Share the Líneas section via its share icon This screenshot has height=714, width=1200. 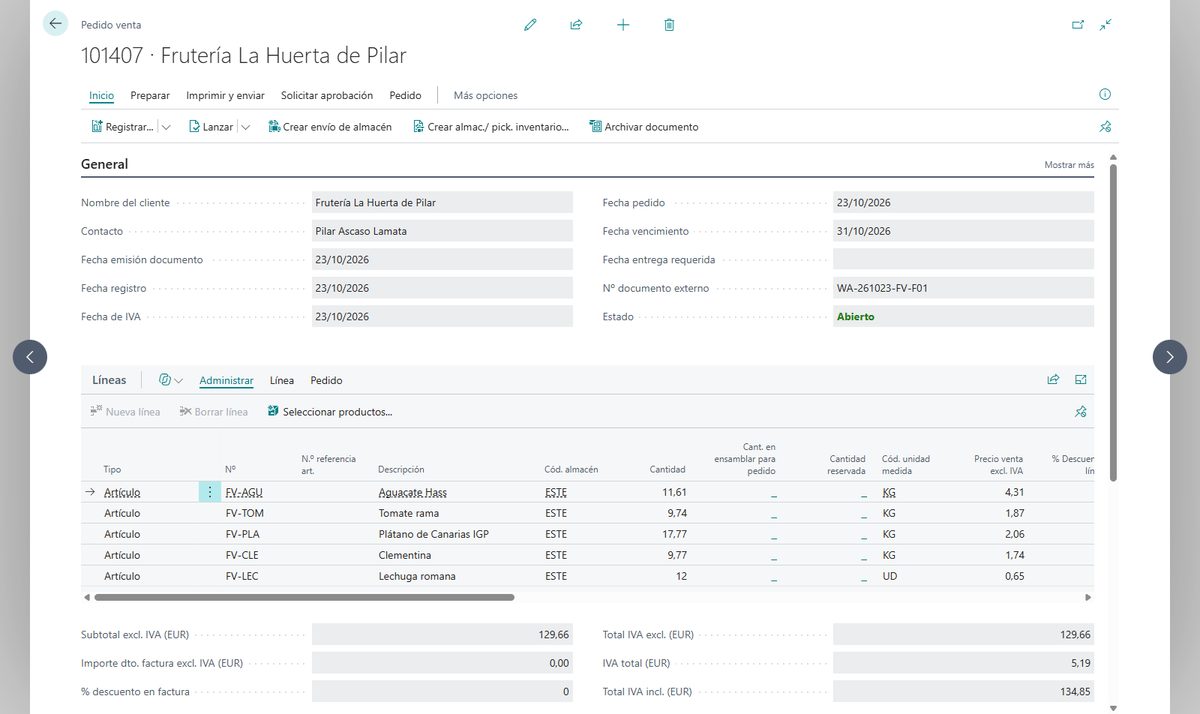pos(1053,380)
